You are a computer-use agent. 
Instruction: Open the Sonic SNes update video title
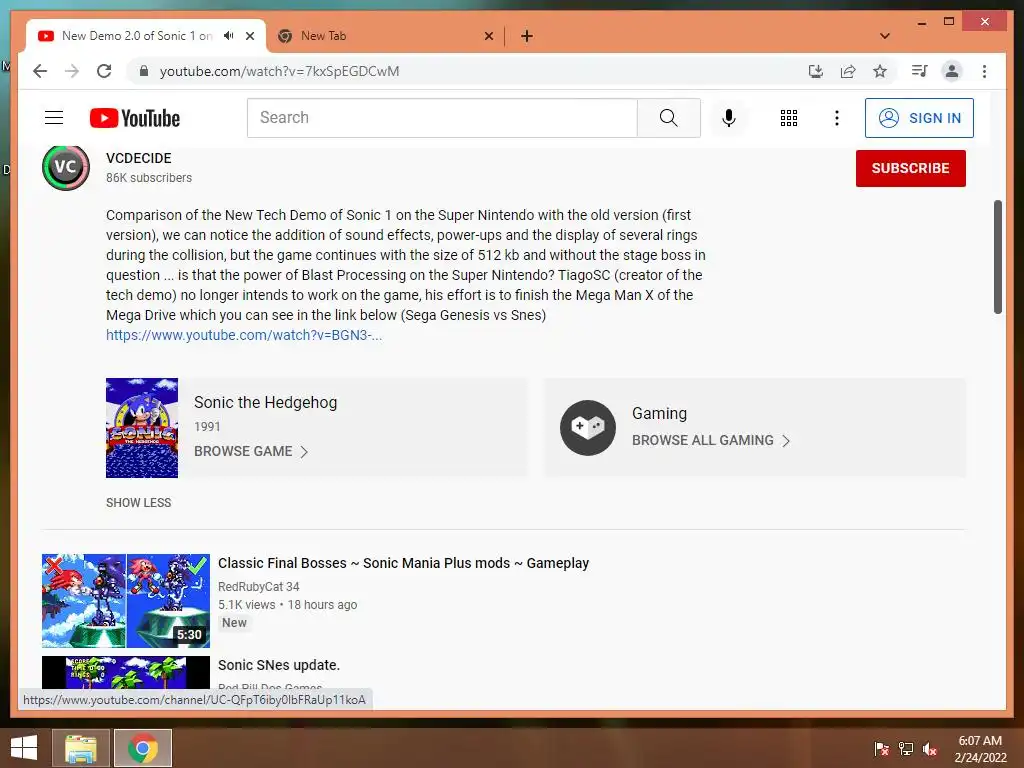pos(279,665)
